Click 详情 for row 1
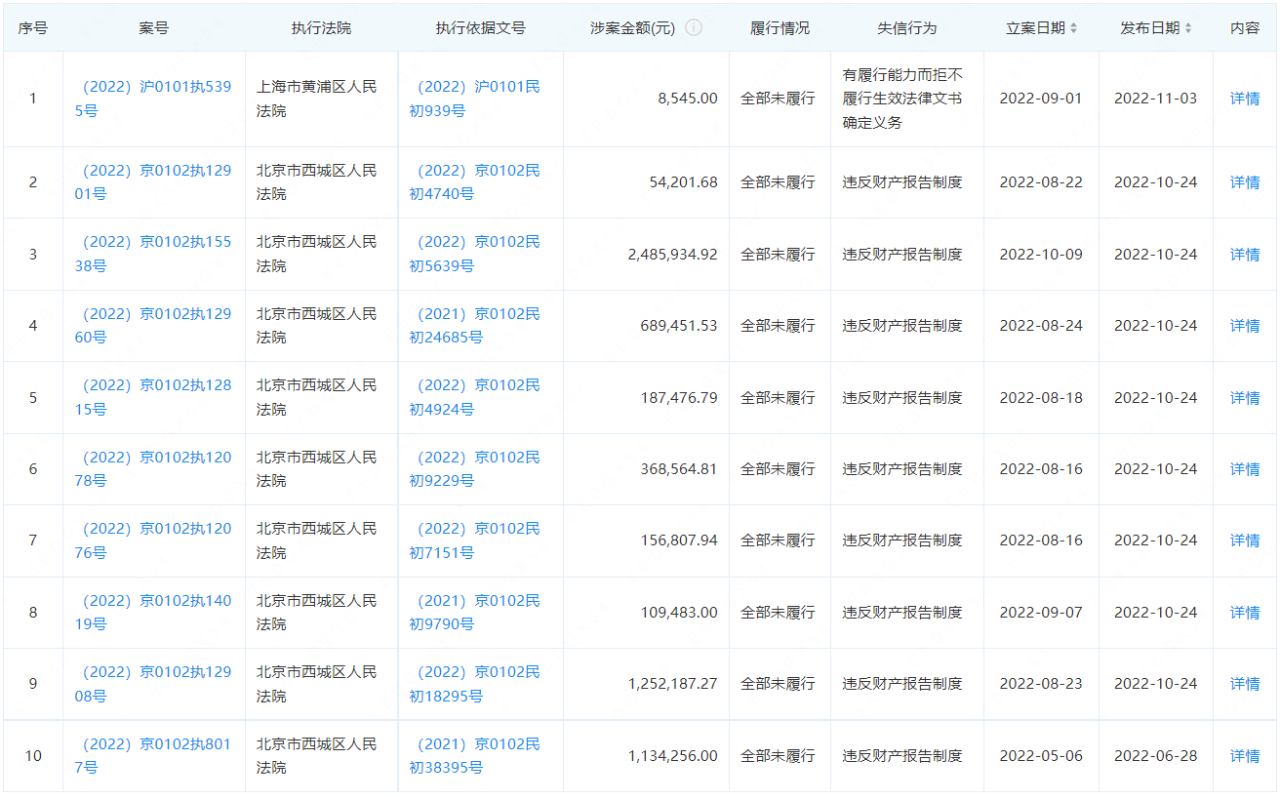 [1245, 99]
